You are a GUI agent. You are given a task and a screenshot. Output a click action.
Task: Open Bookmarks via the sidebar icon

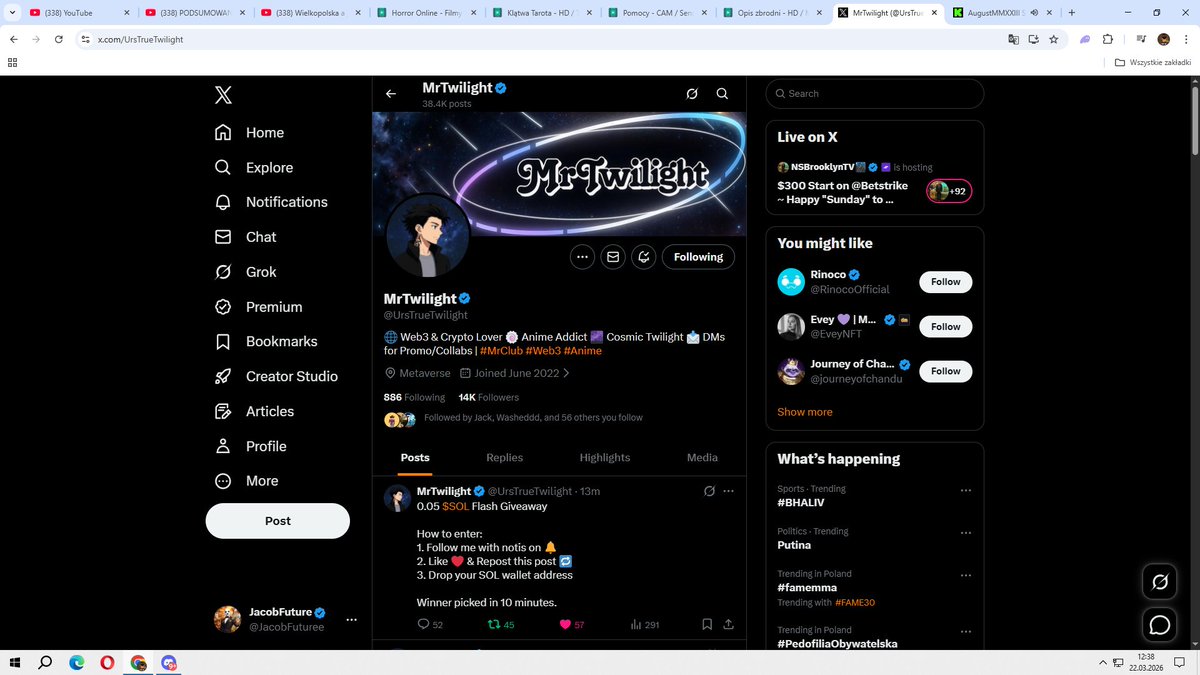pos(281,341)
